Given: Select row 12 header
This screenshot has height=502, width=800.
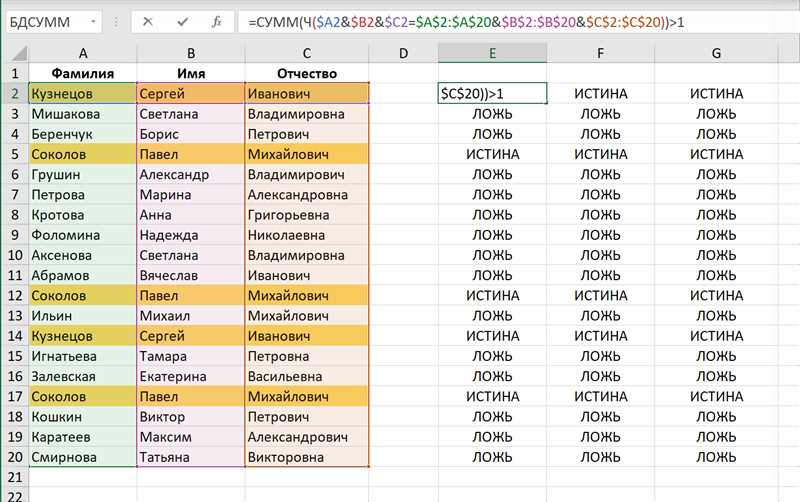Looking at the screenshot, I should pos(15,295).
